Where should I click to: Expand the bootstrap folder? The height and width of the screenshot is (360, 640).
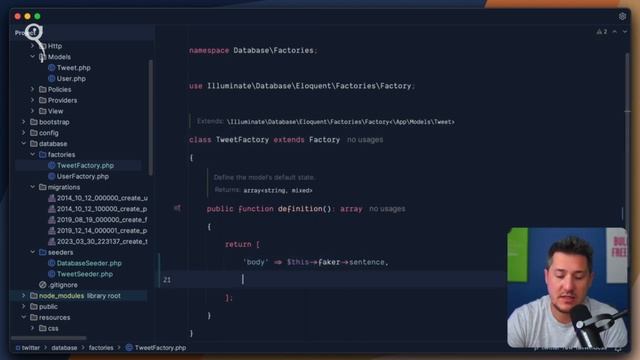pyautogui.click(x=23, y=122)
